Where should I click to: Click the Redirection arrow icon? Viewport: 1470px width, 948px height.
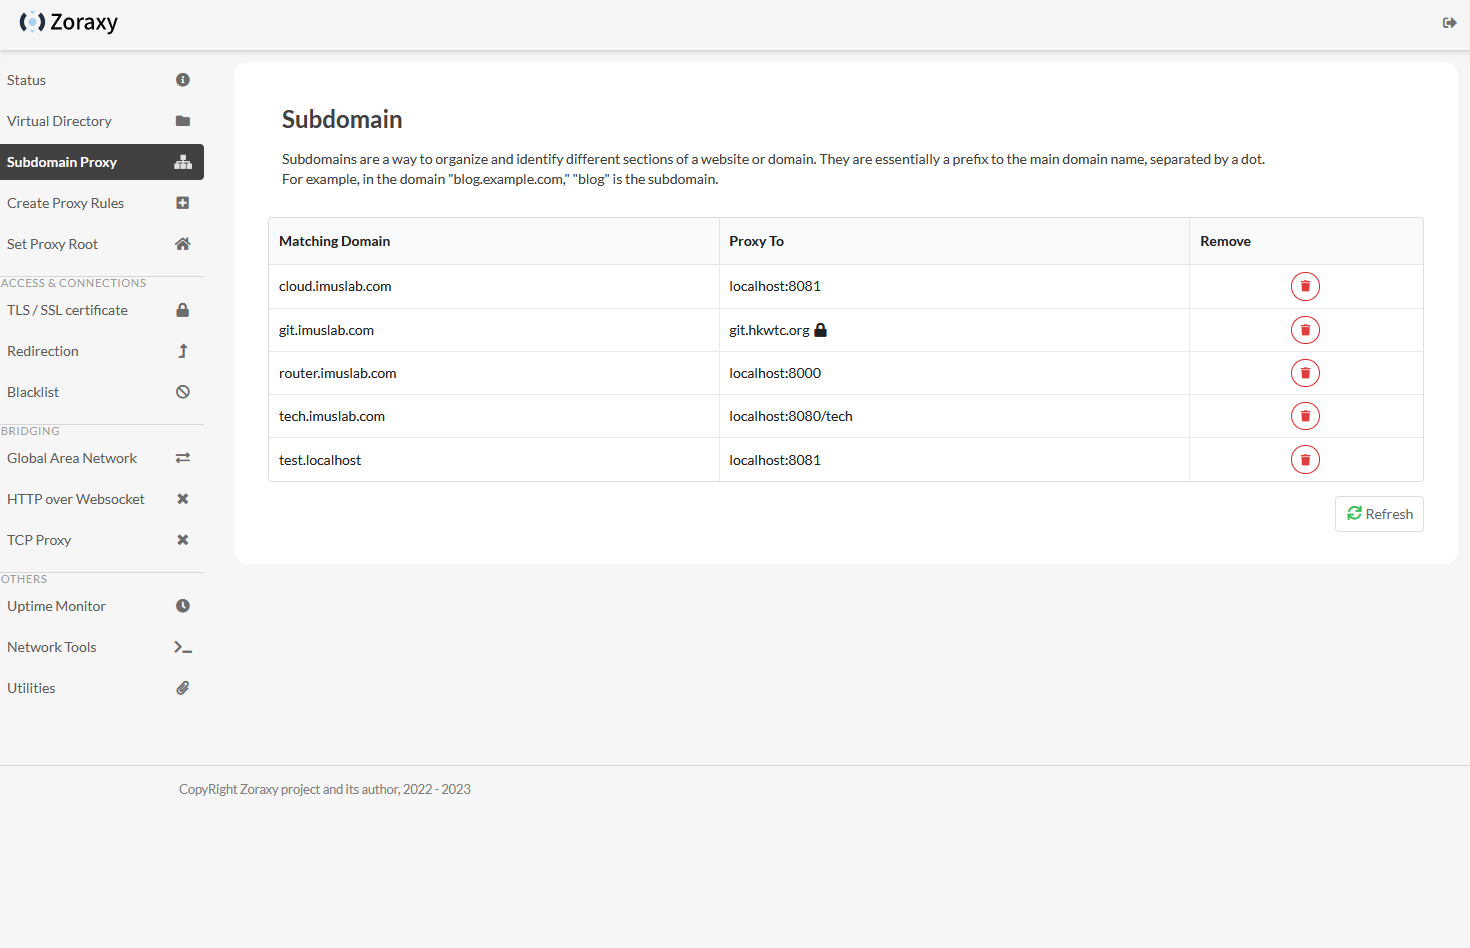point(183,351)
